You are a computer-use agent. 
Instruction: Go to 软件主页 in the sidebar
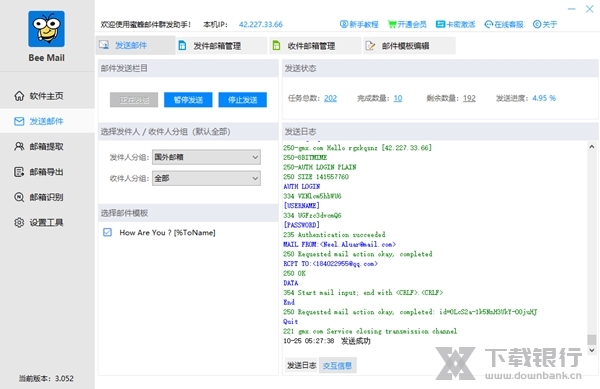46,96
